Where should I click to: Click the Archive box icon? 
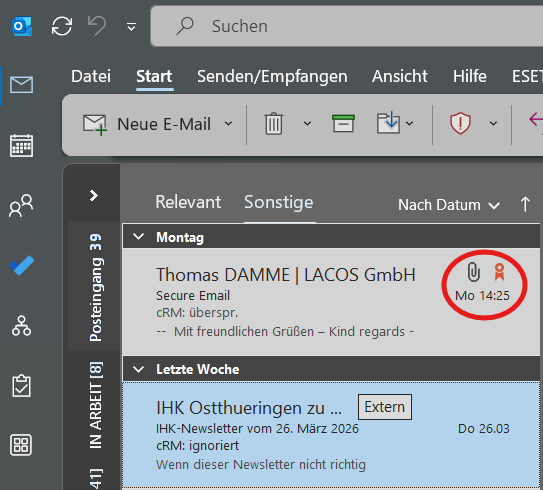(x=343, y=124)
